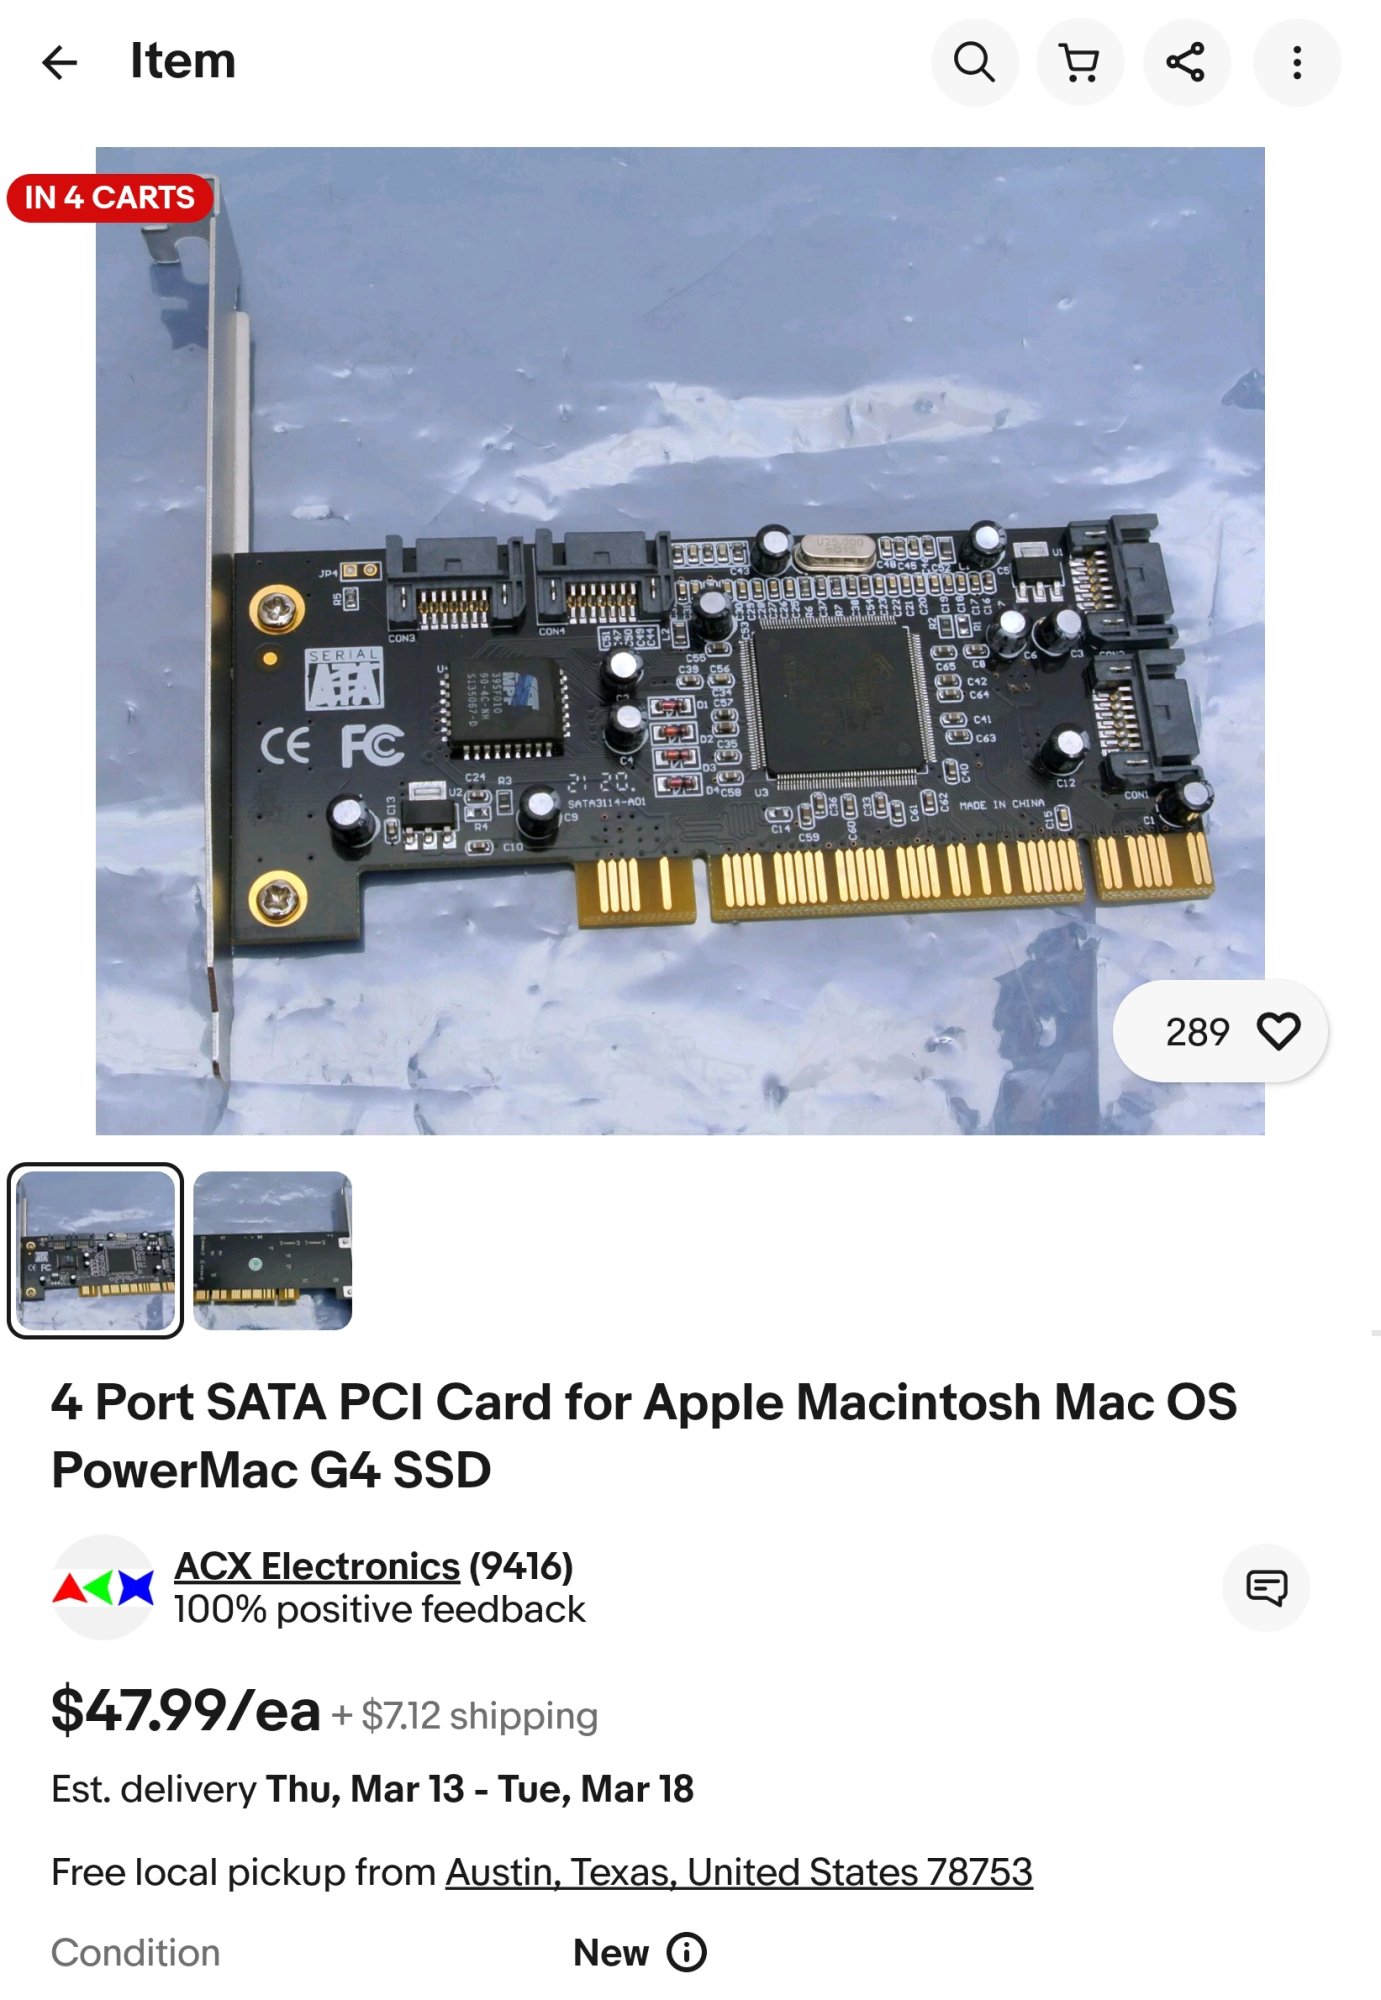Tap the 4 Port SATA PCI title
Image resolution: width=1381 pixels, height=2000 pixels.
pos(644,1436)
